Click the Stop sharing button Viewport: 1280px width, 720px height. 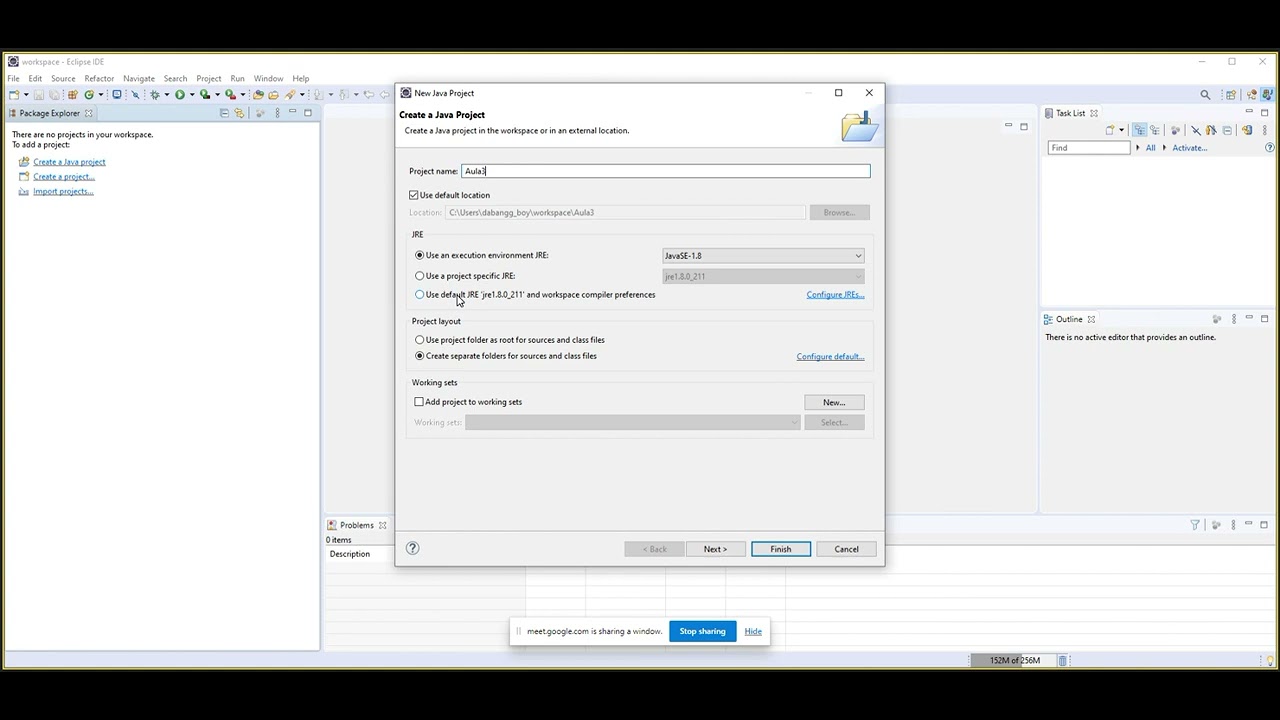[702, 631]
